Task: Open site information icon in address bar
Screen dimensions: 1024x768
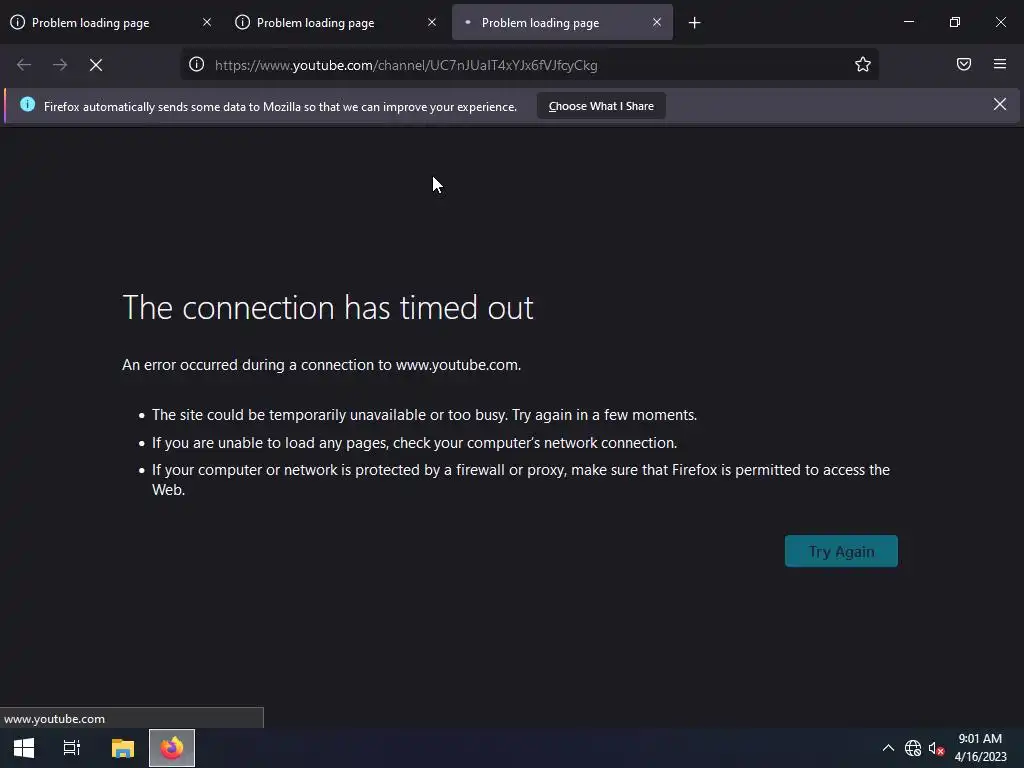Action: (197, 64)
